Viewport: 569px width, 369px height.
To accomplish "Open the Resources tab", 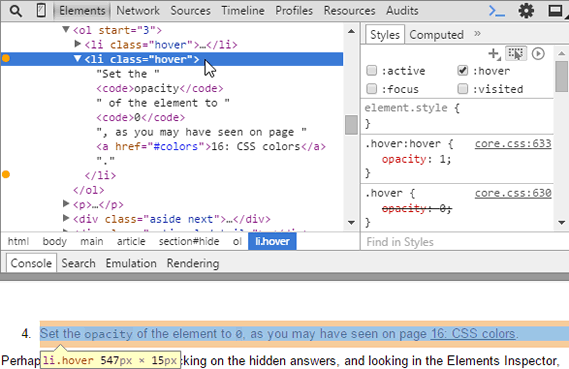I will pos(349,11).
